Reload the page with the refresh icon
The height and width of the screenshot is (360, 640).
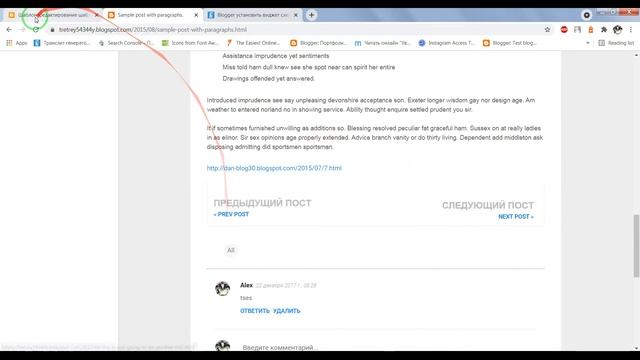36,29
